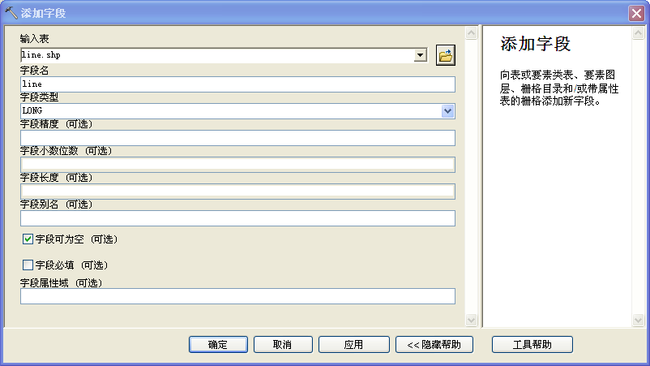The height and width of the screenshot is (366, 650).
Task: Click the 应用 button
Action: (354, 344)
